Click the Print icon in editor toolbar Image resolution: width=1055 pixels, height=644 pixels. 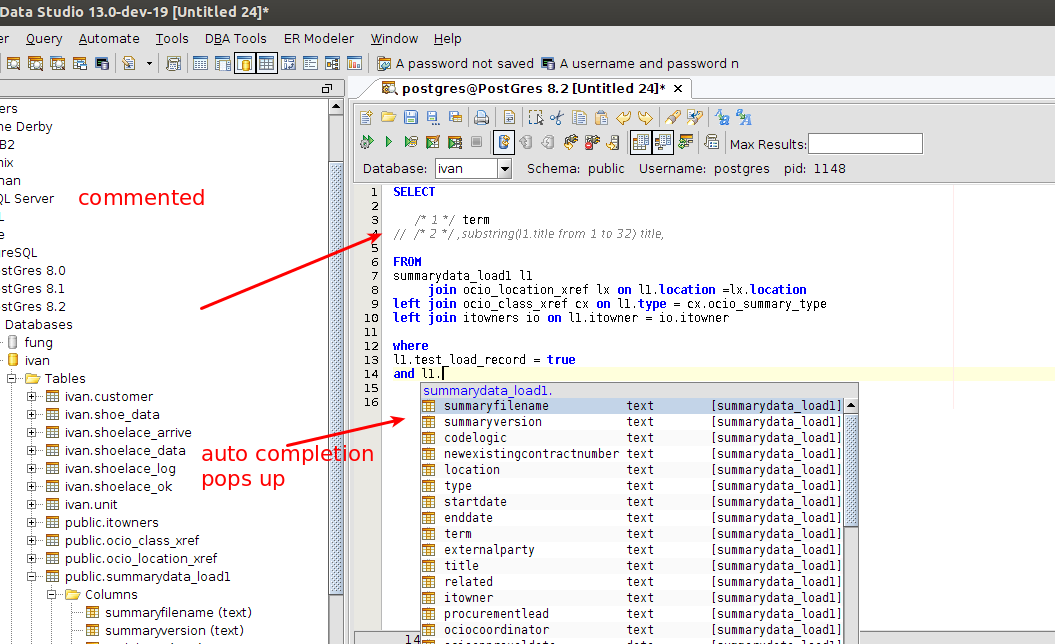click(x=481, y=118)
